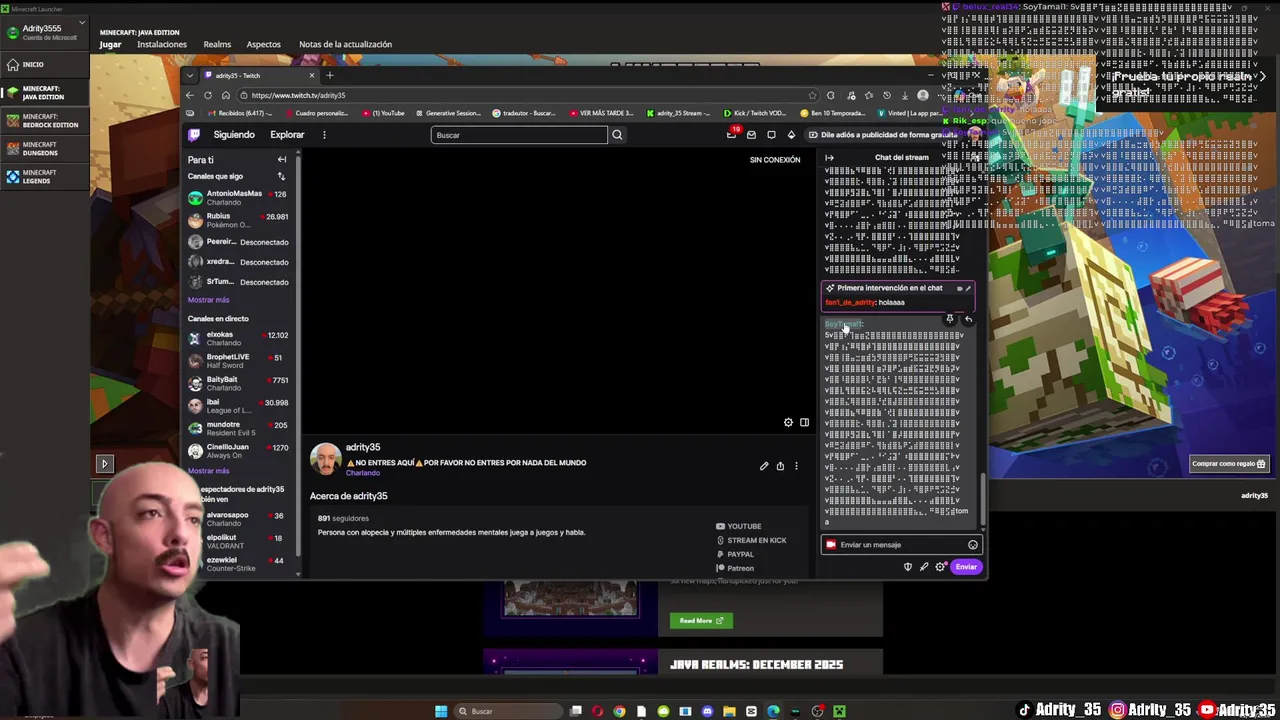Reply to SoyTamal1 message arrow icon
1280x720 pixels.
[967, 319]
